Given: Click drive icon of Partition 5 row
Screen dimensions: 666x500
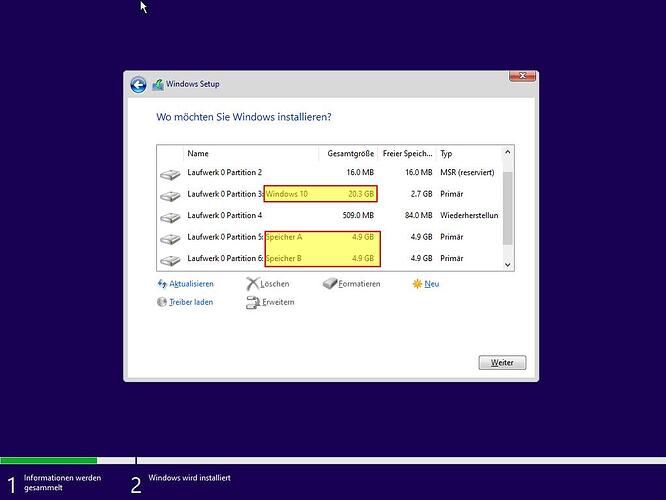Looking at the screenshot, I should (170, 239).
